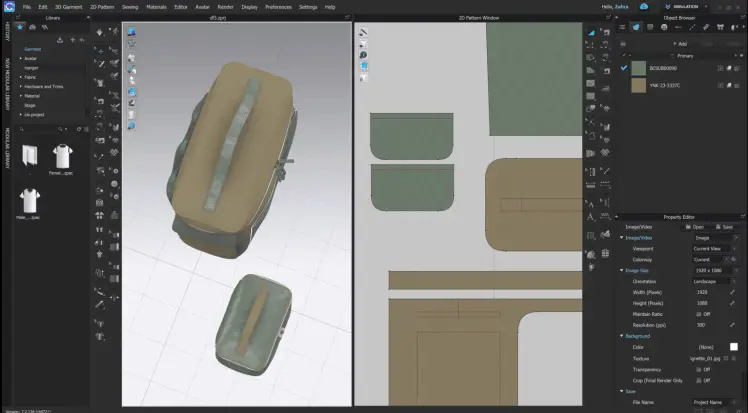Click the download icon in the Library panel
This screenshot has height=413, width=748.
tap(60, 40)
